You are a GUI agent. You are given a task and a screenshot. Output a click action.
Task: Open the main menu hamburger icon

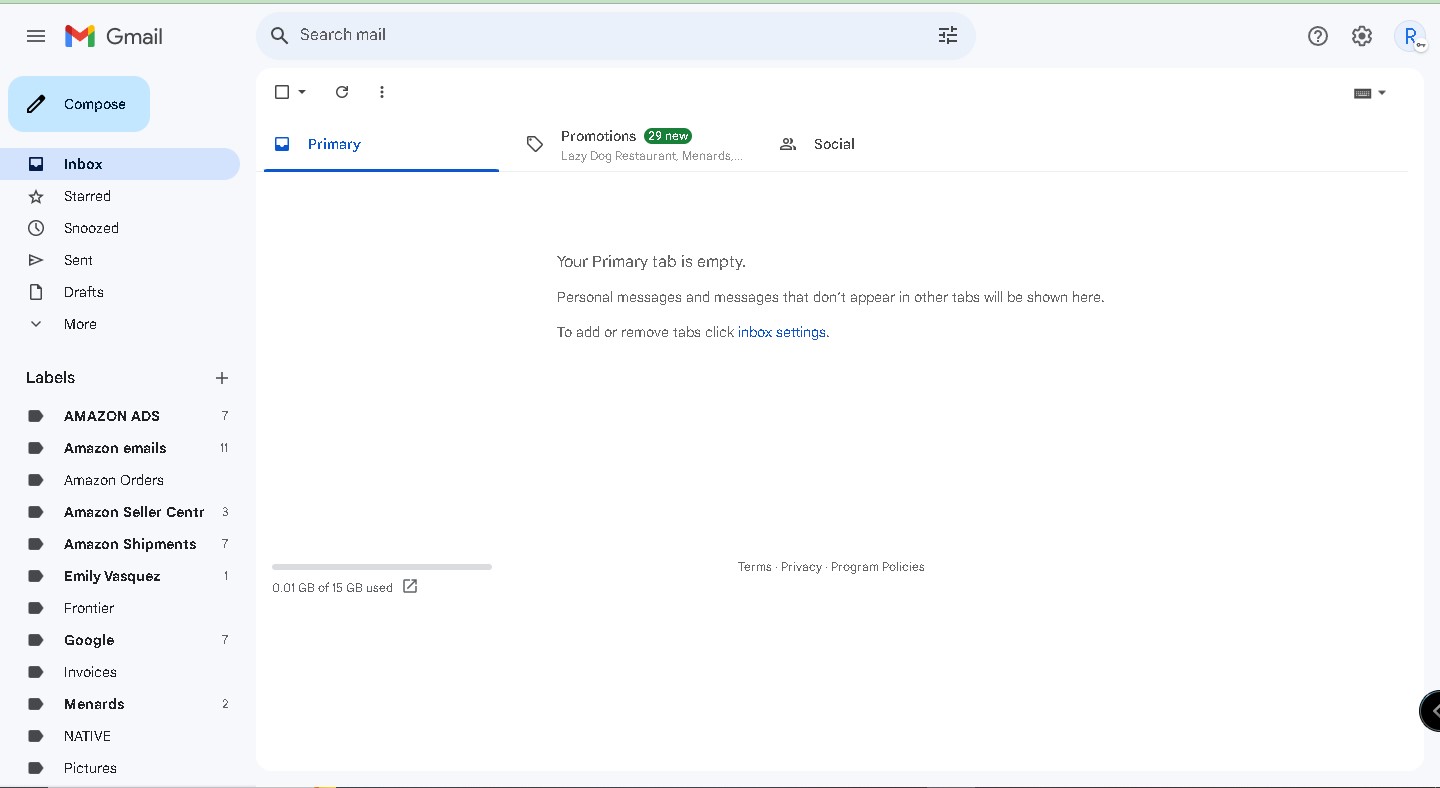pyautogui.click(x=36, y=36)
